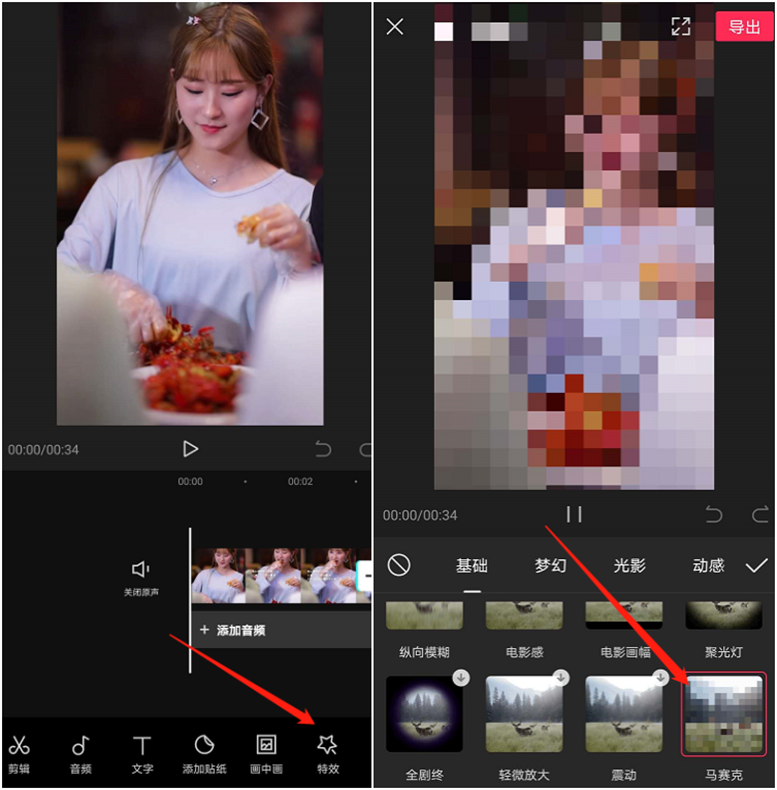Click the red 导出 export button
Screen dimensions: 777x790
pos(744,26)
